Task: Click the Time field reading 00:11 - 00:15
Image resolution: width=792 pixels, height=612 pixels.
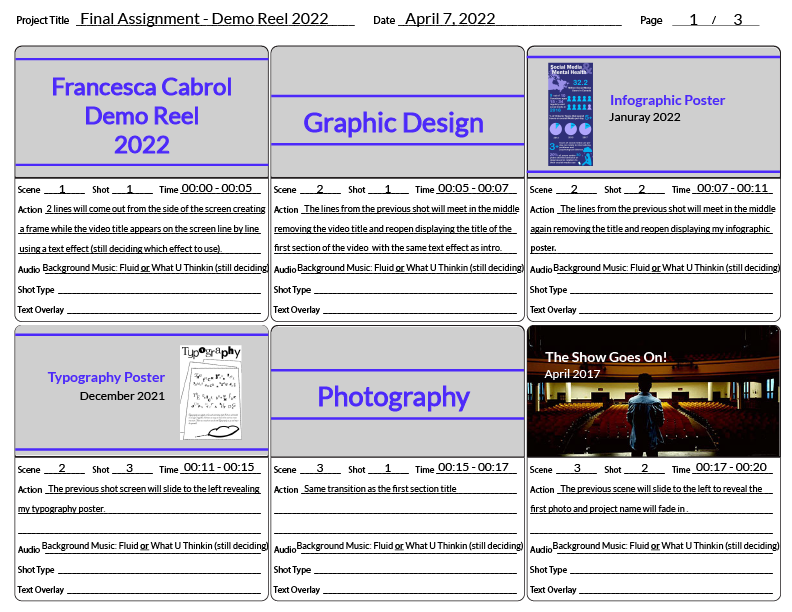Action: click(x=221, y=467)
